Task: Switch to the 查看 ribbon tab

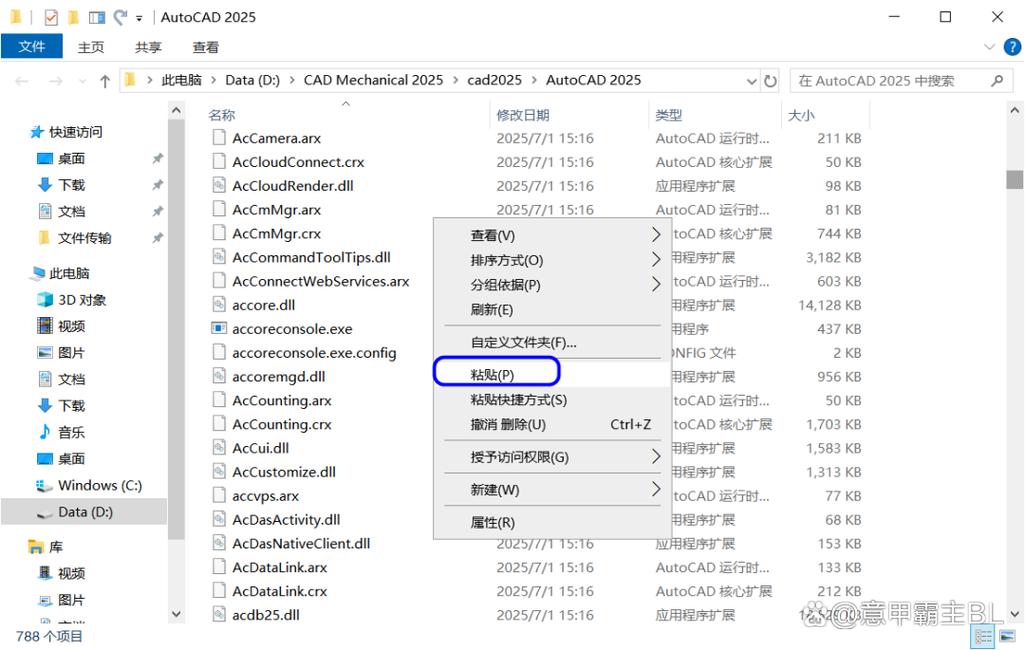Action: tap(205, 46)
